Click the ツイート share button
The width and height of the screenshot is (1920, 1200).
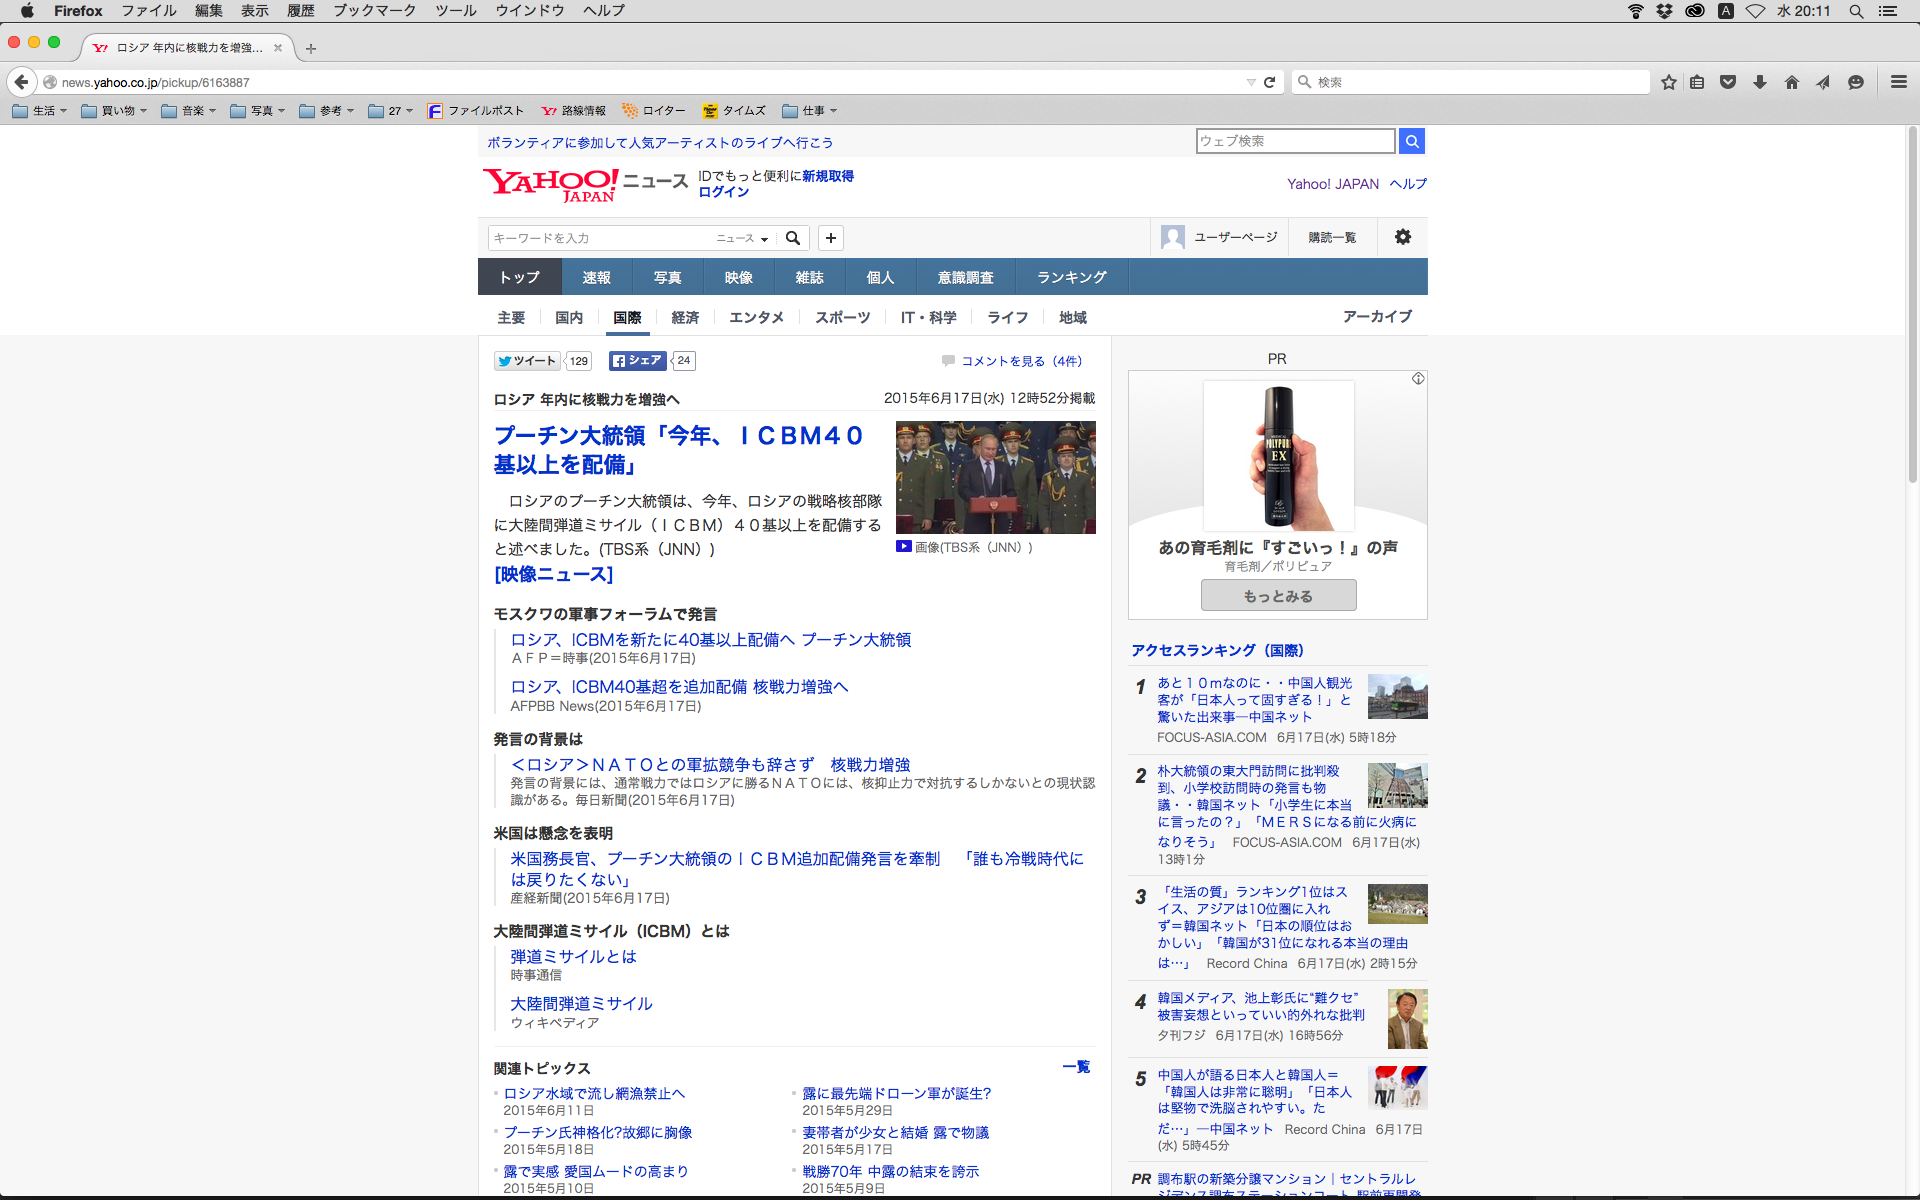527,361
